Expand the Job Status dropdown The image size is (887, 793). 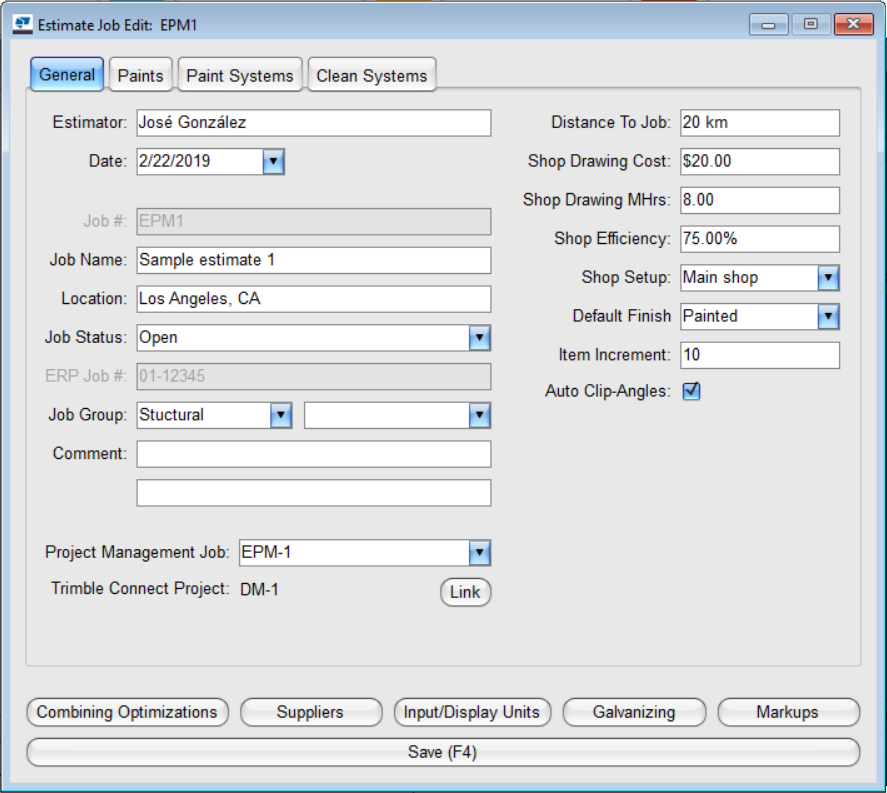coord(480,338)
